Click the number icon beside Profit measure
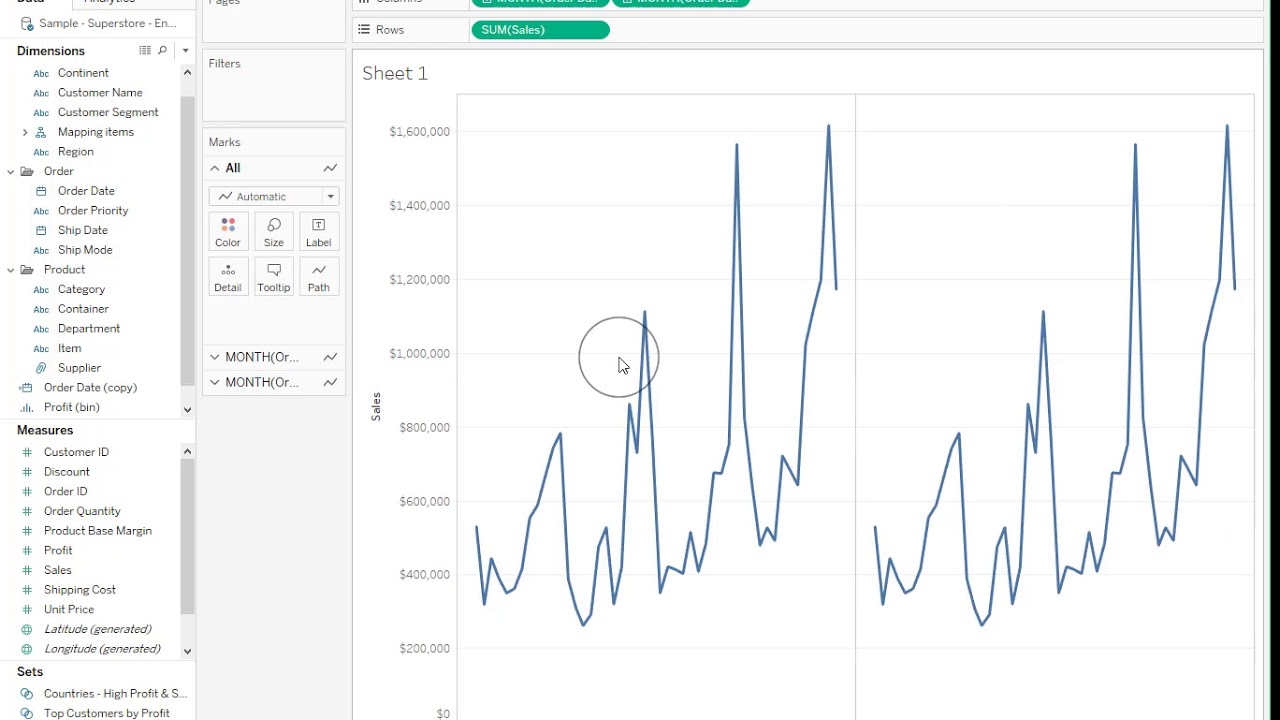This screenshot has height=720, width=1280. 27,551
